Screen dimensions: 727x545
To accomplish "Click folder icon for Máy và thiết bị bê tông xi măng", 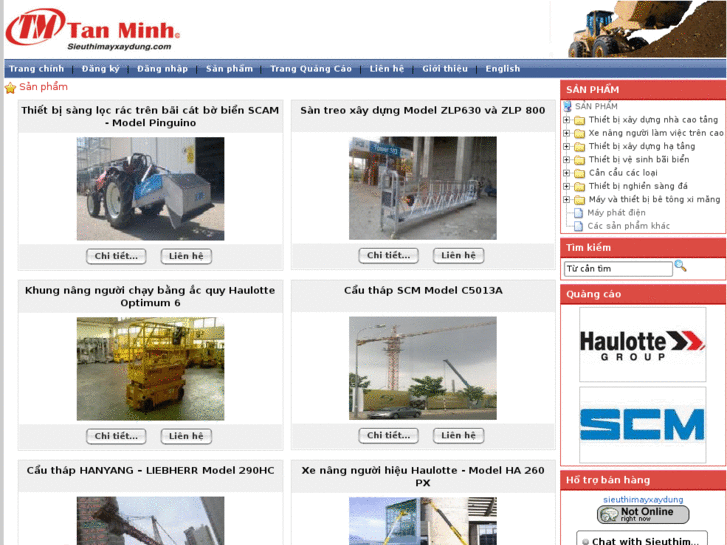I will 580,200.
